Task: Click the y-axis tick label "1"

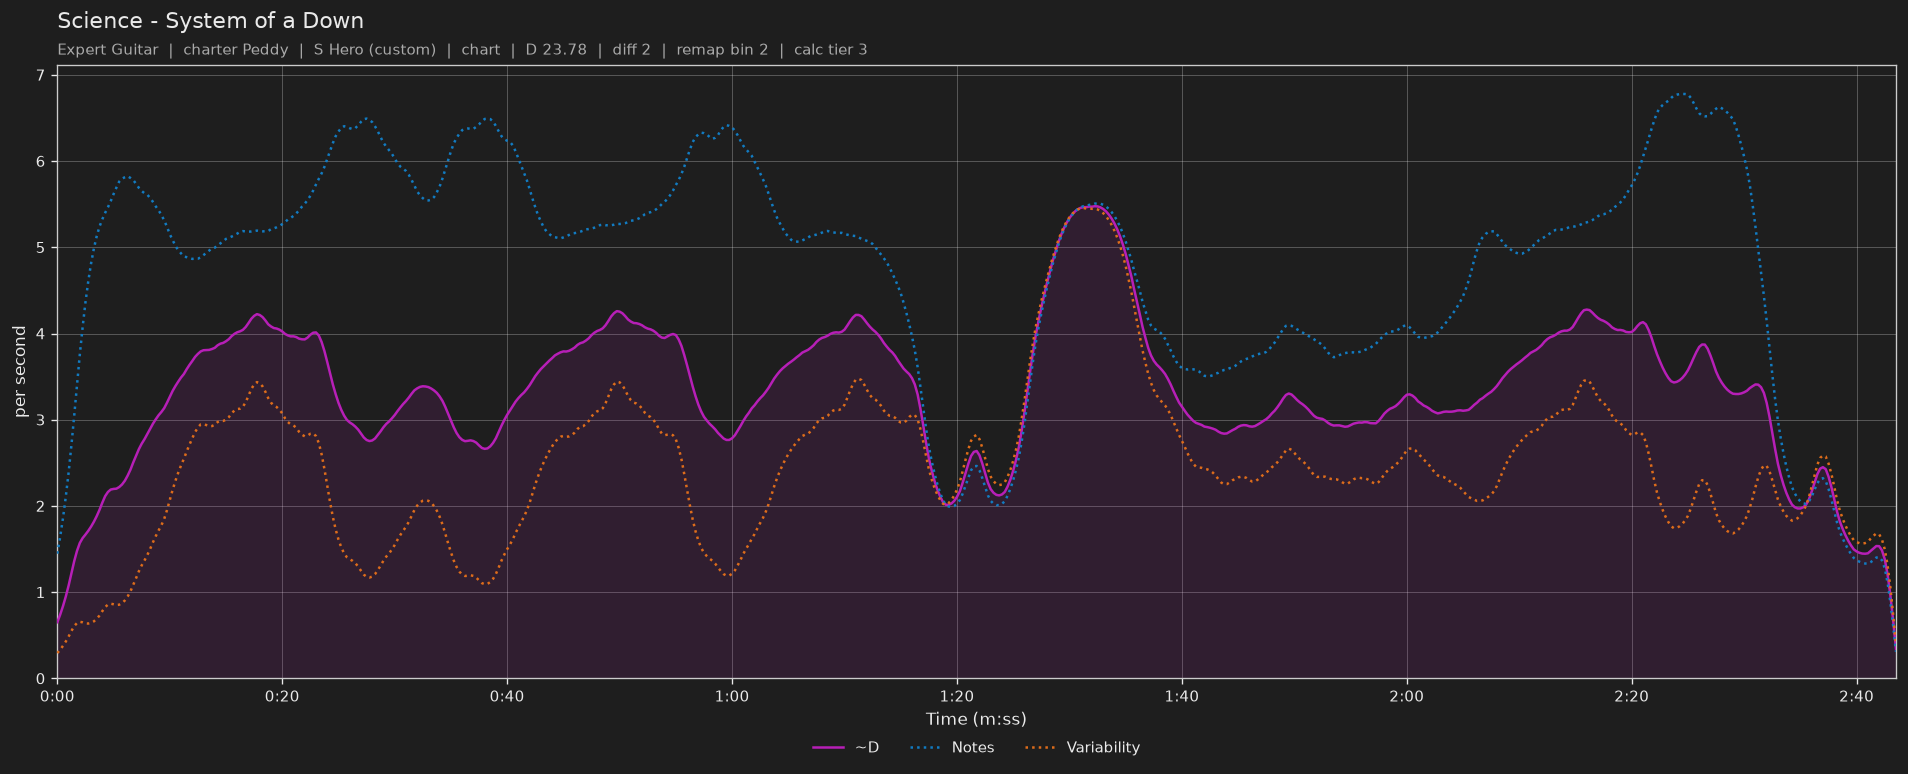Action: coord(41,593)
